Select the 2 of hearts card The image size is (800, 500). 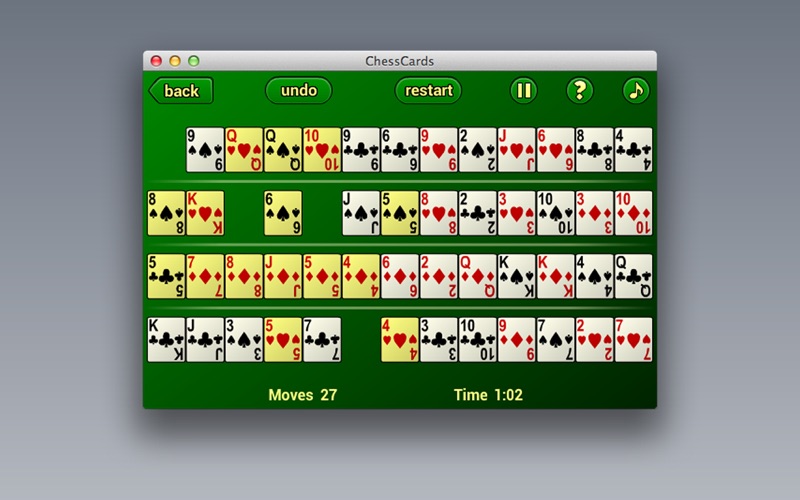click(594, 340)
